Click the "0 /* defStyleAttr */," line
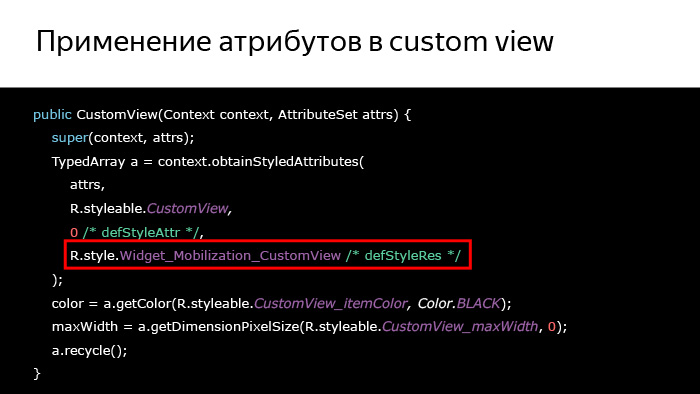700x394 pixels. pyautogui.click(x=137, y=232)
